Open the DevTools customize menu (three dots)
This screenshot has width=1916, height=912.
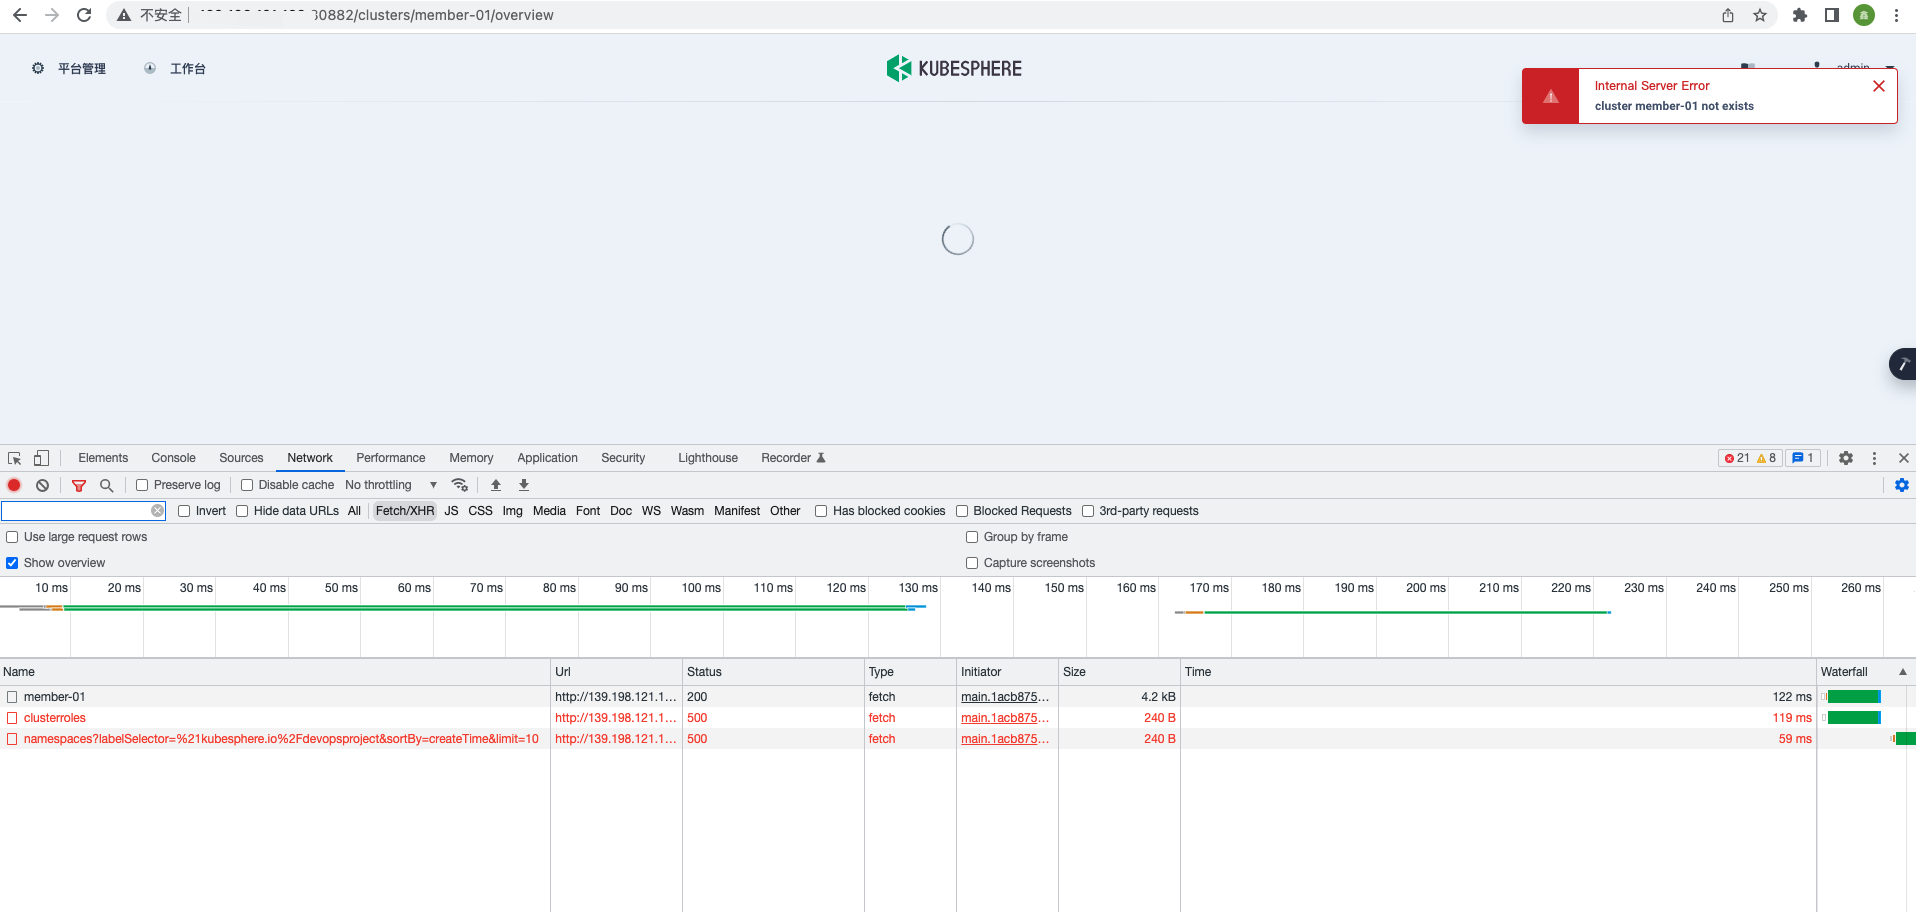pyautogui.click(x=1875, y=457)
